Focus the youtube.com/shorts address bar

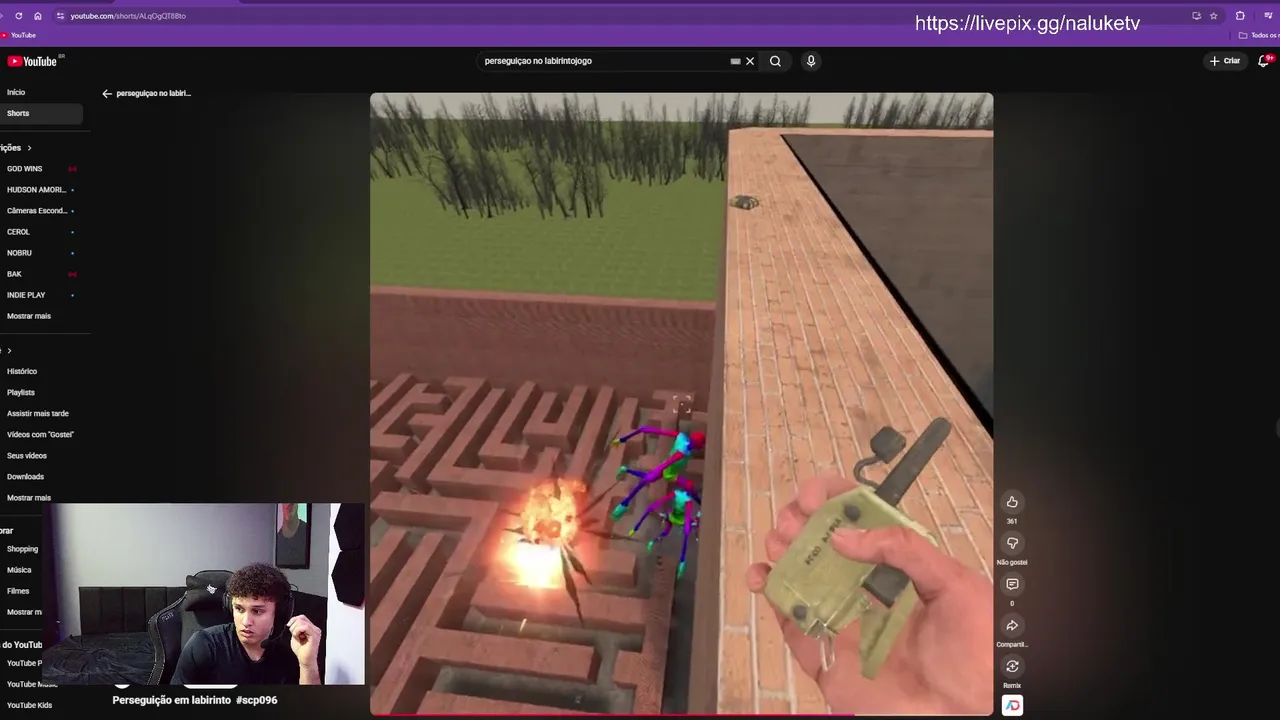(128, 16)
